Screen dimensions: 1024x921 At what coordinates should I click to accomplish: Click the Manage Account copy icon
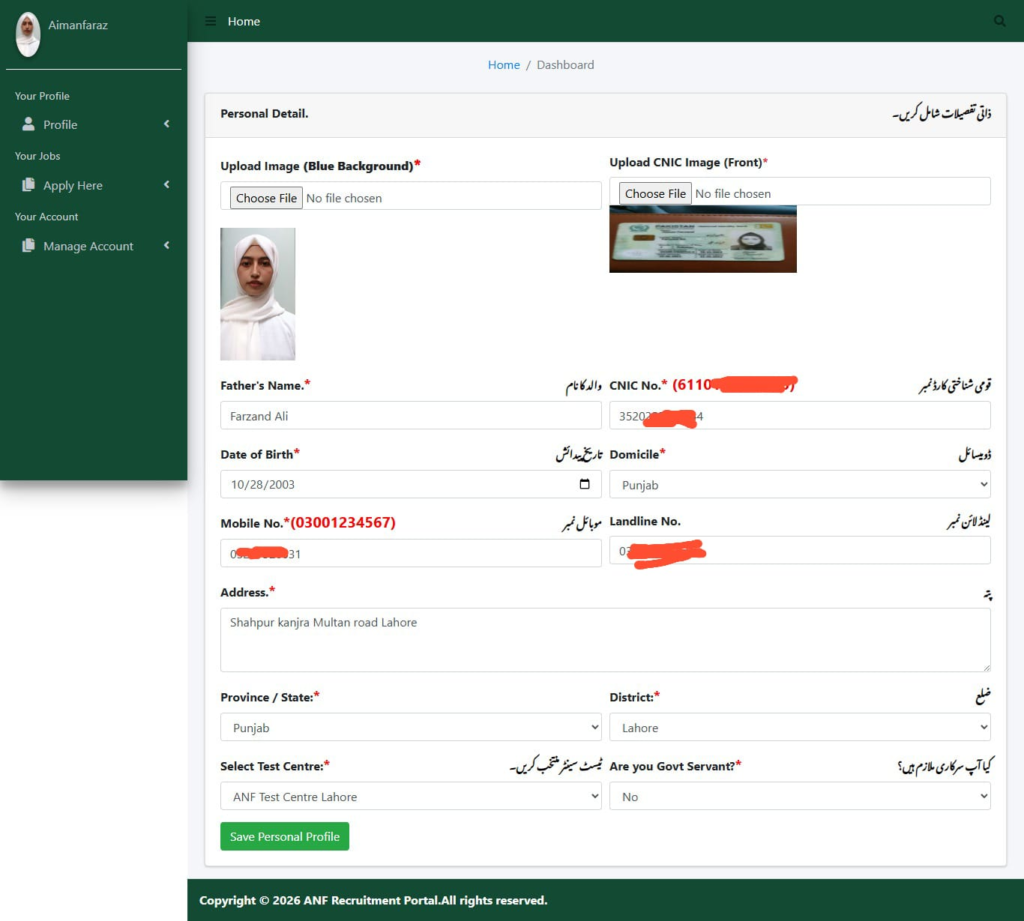tap(28, 246)
